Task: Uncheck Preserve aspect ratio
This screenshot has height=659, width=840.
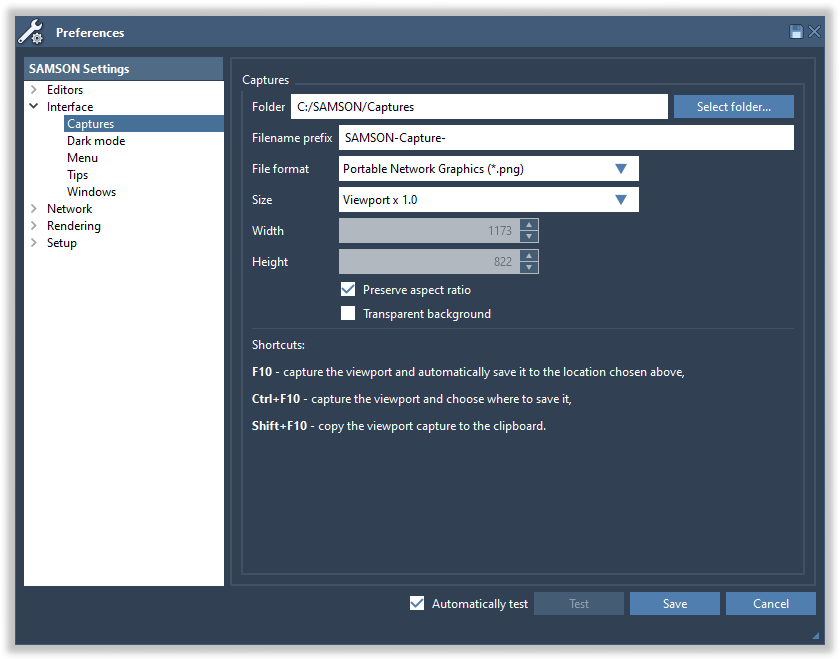Action: [x=348, y=290]
